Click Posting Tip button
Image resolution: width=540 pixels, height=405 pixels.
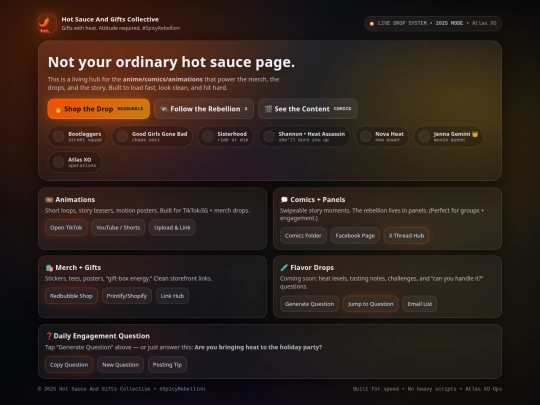[x=167, y=365]
